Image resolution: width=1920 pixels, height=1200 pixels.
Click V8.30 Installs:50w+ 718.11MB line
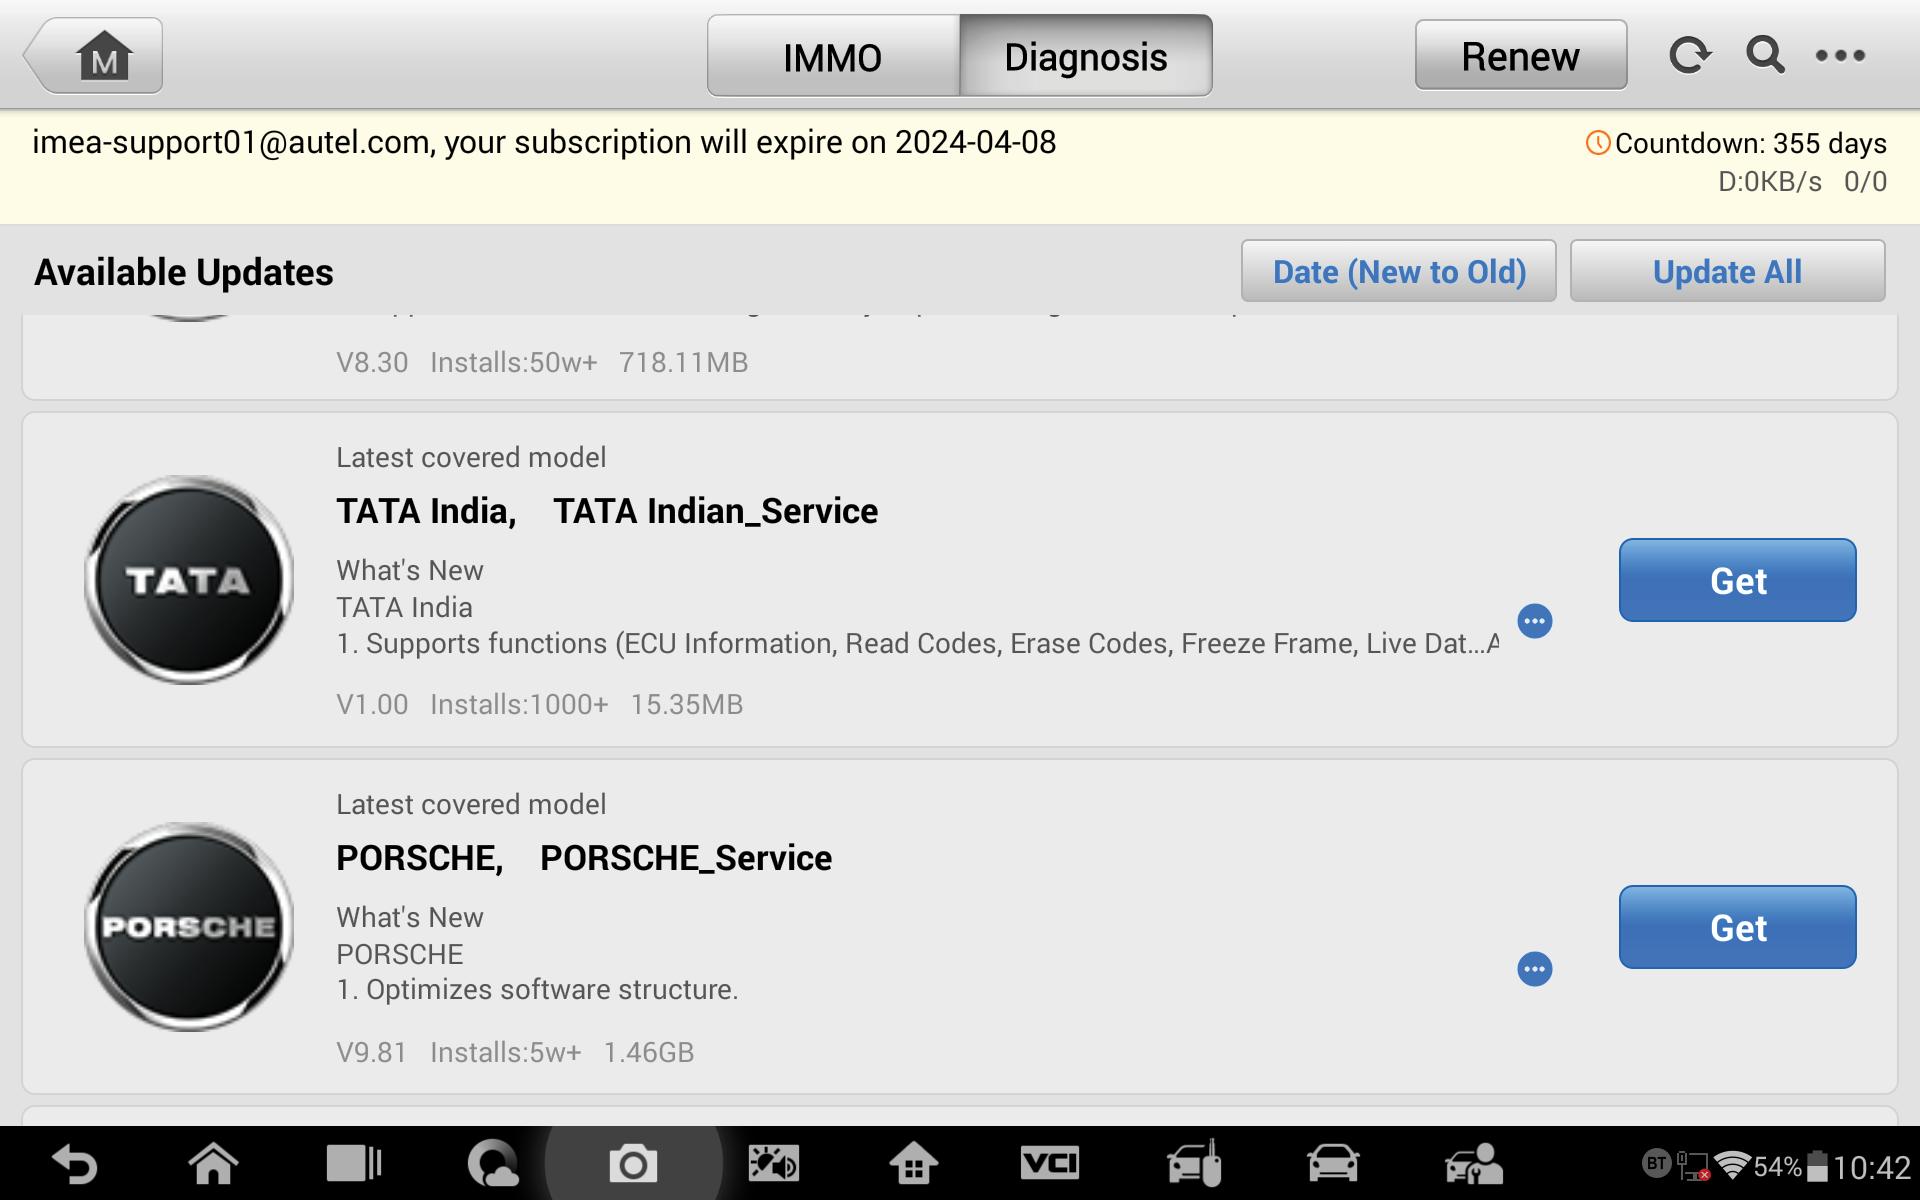tap(542, 362)
